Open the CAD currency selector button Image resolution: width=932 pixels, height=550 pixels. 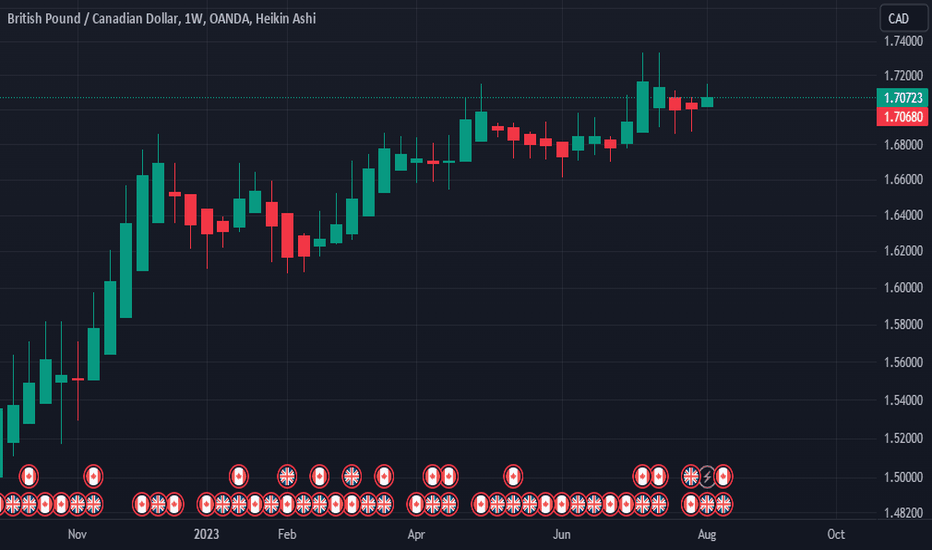(x=903, y=18)
